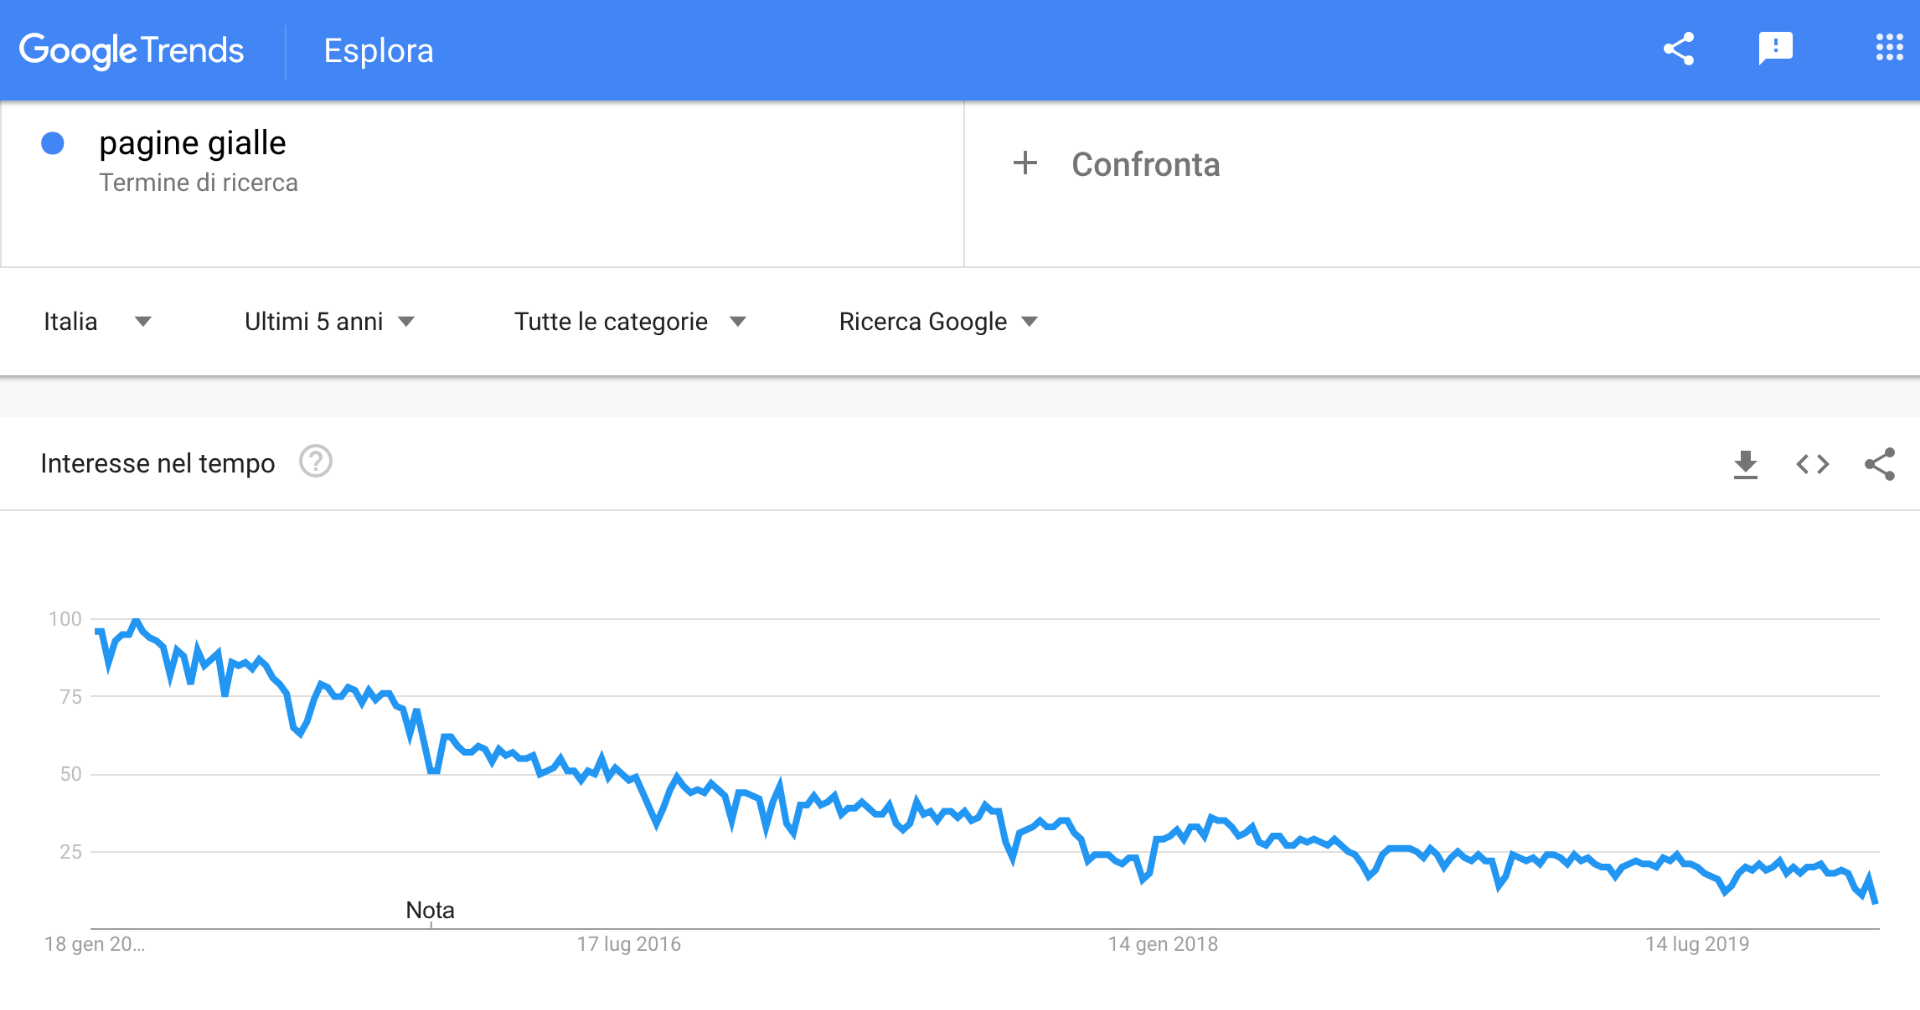Click the share icon in the header
The height and width of the screenshot is (1010, 1920).
(1678, 49)
